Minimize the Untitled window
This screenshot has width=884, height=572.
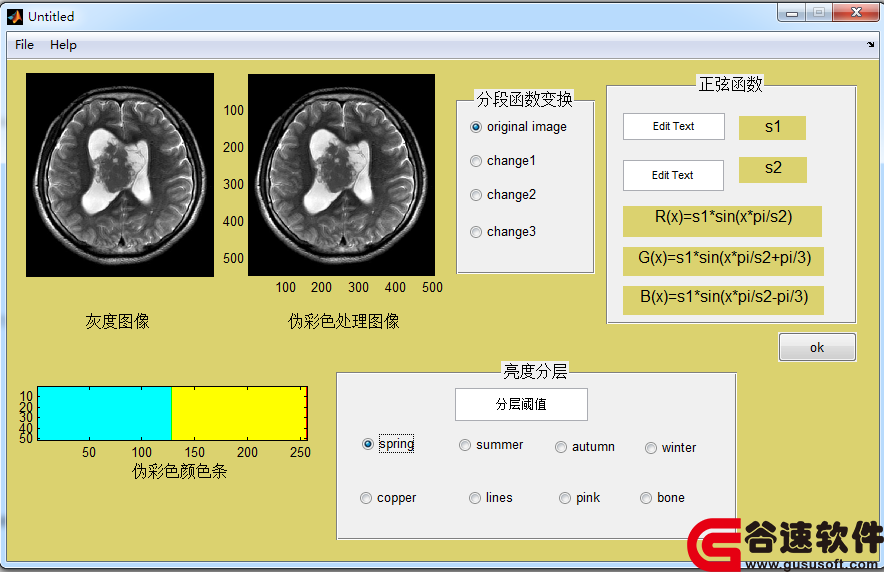[x=792, y=13]
